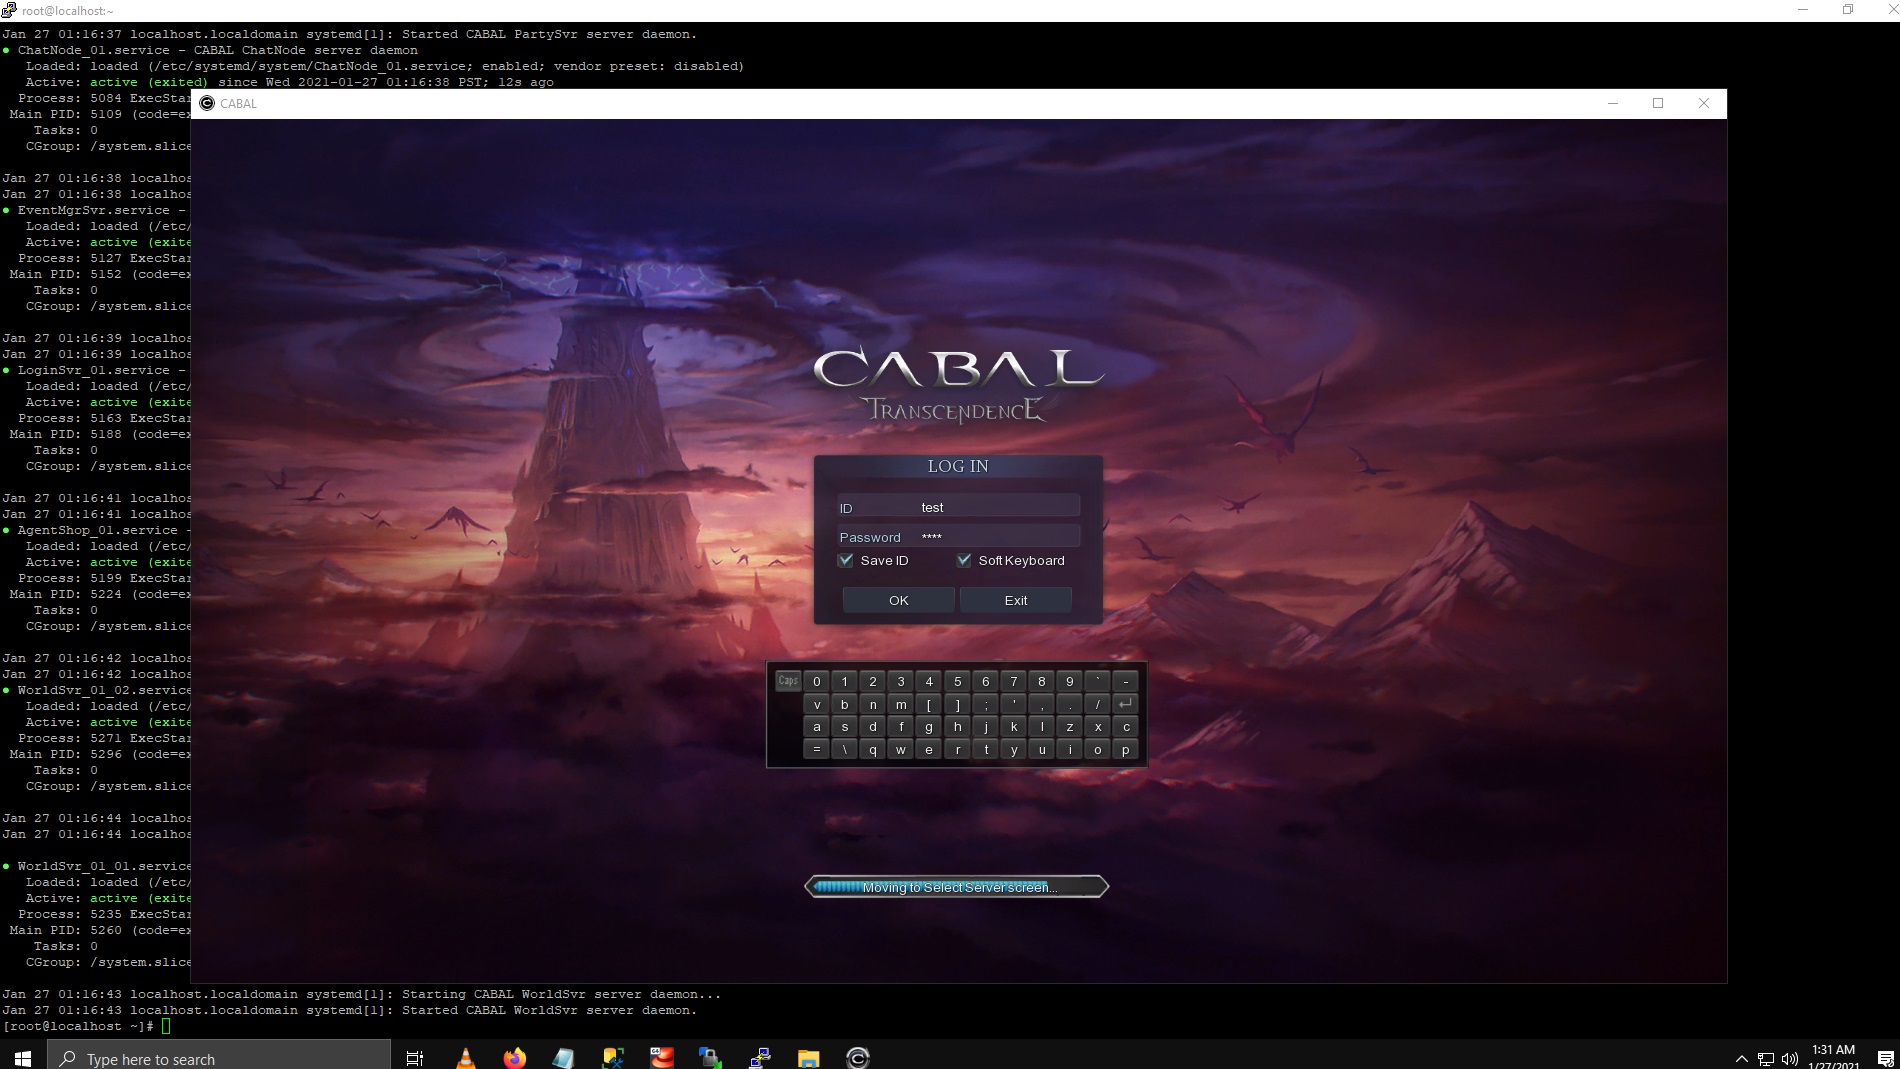The height and width of the screenshot is (1069, 1900).
Task: Open the red hat G4 icon in taskbar
Action: [x=661, y=1057]
